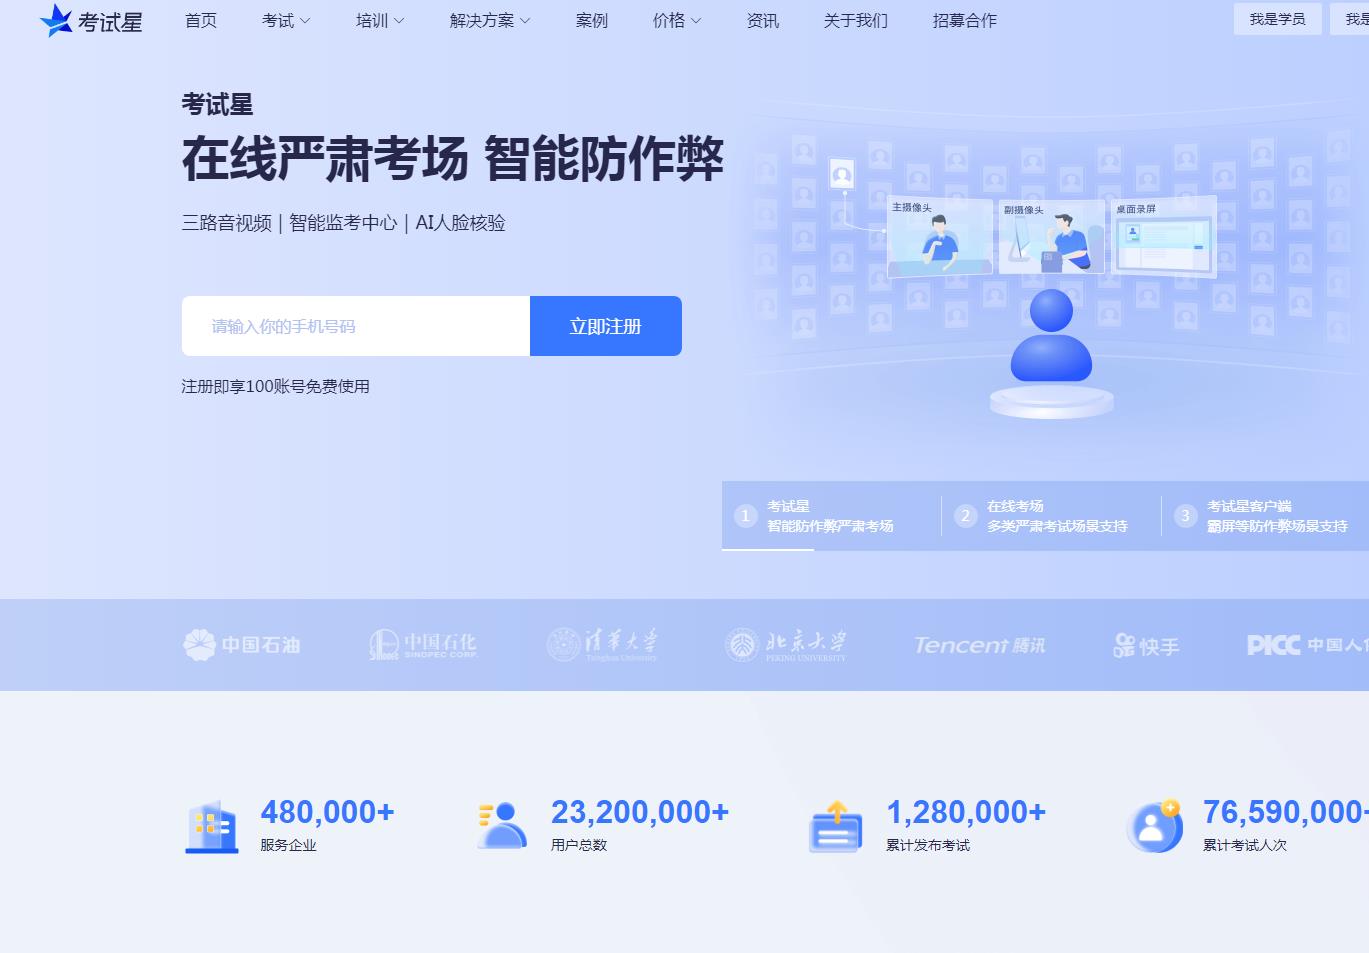
Task: Click the 我是学员 button
Action: pos(1277,19)
